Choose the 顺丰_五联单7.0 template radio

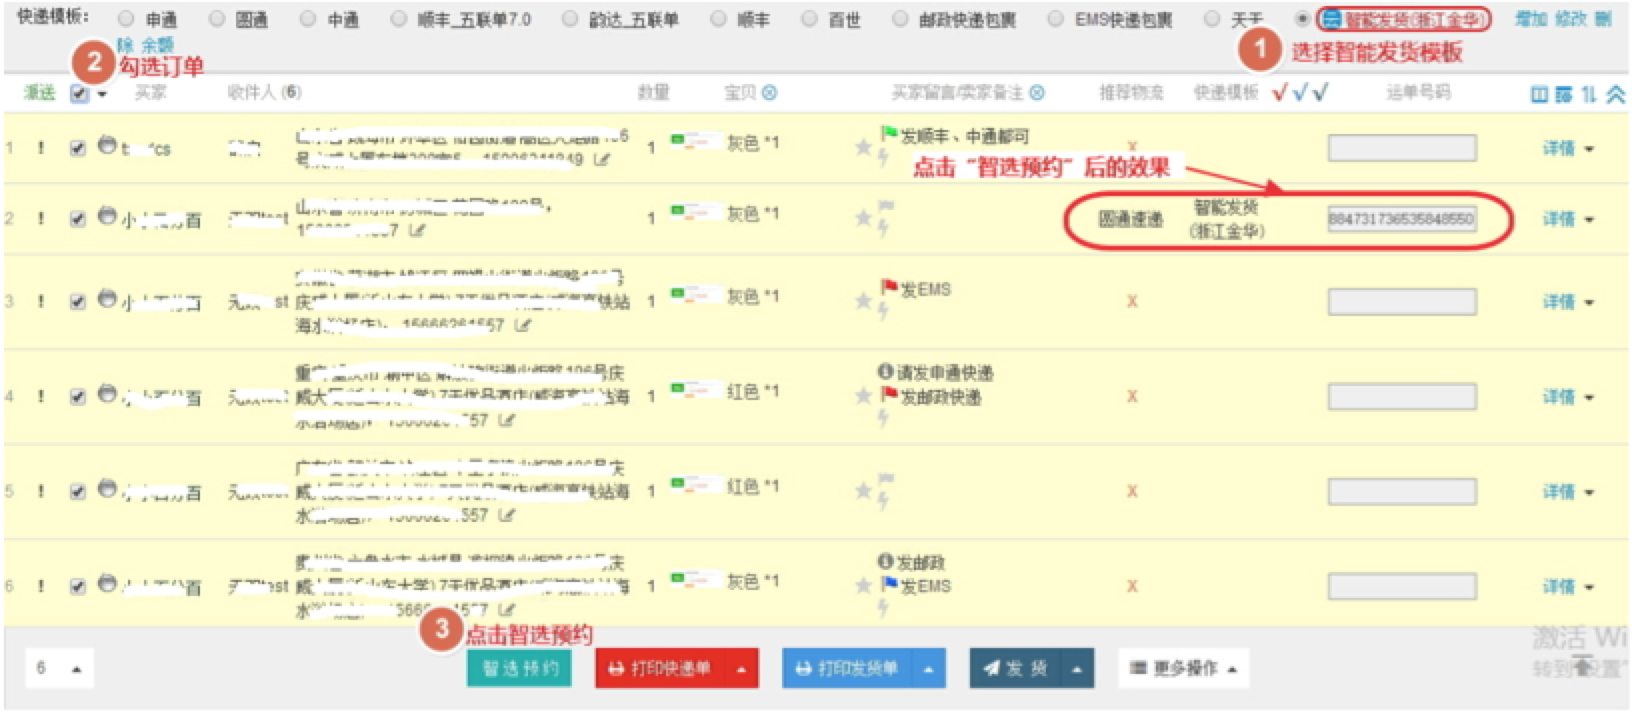coord(399,19)
